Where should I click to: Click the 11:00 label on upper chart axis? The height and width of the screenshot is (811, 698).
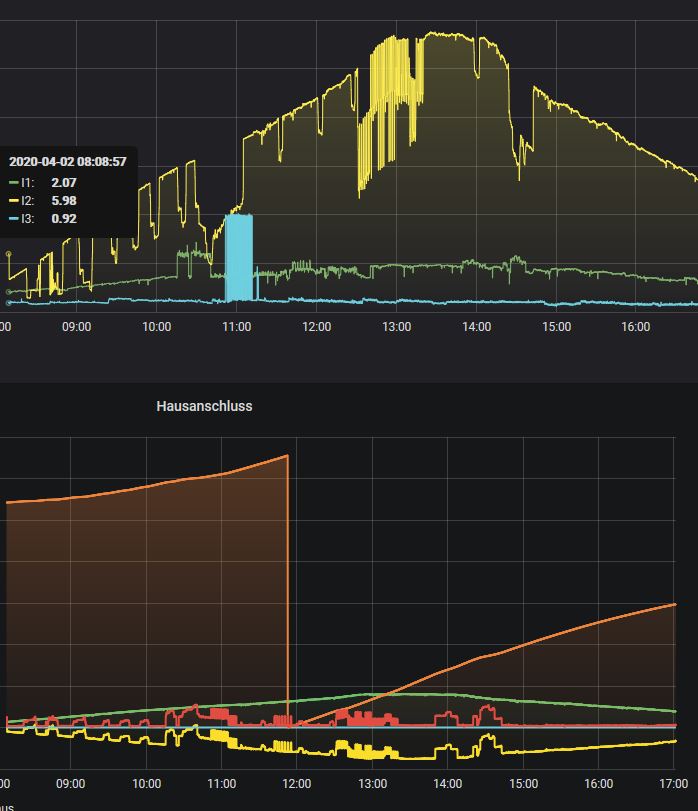(237, 327)
